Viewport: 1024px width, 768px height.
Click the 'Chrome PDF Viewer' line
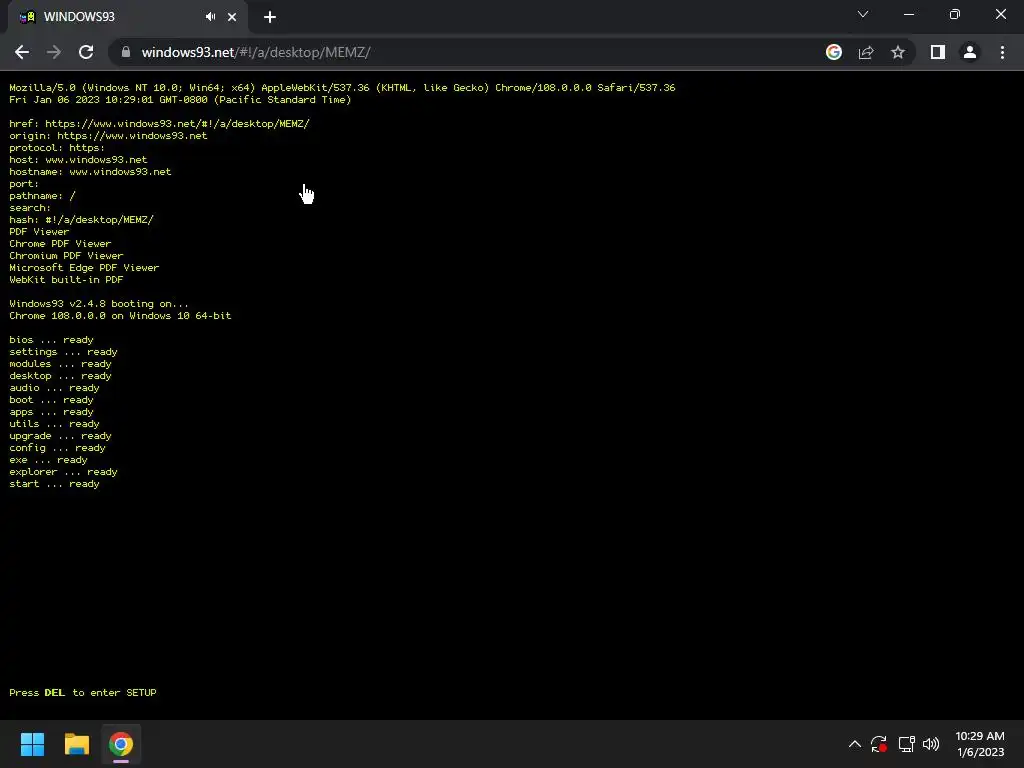click(60, 244)
